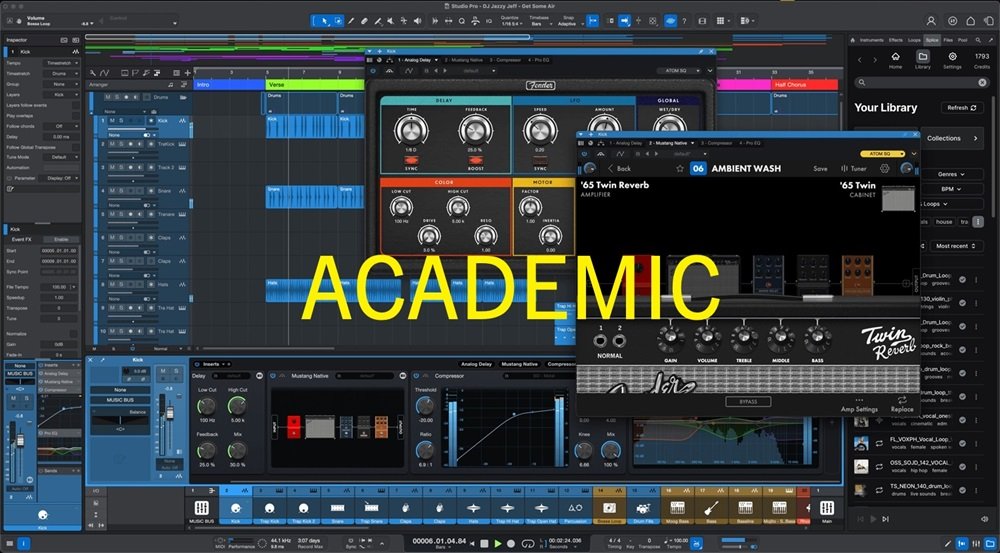Click the Splice Home icon
This screenshot has width=1000, height=553.
pyautogui.click(x=895, y=57)
